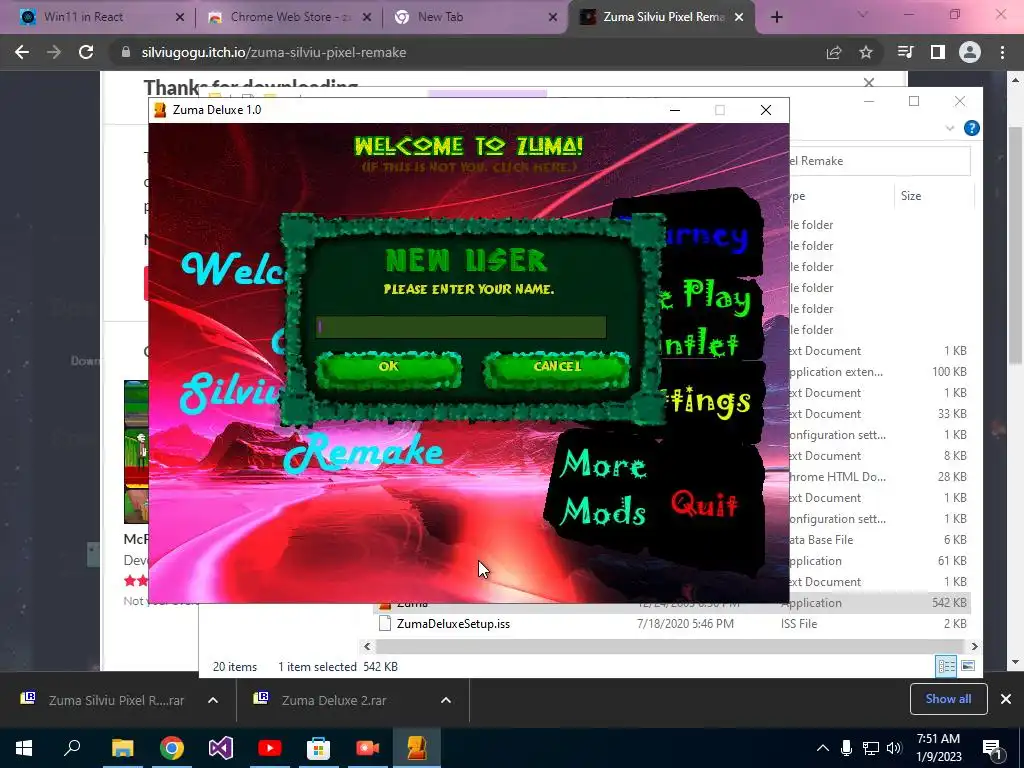
Task: Switch to the Chrome Web Store tab
Action: (x=291, y=17)
